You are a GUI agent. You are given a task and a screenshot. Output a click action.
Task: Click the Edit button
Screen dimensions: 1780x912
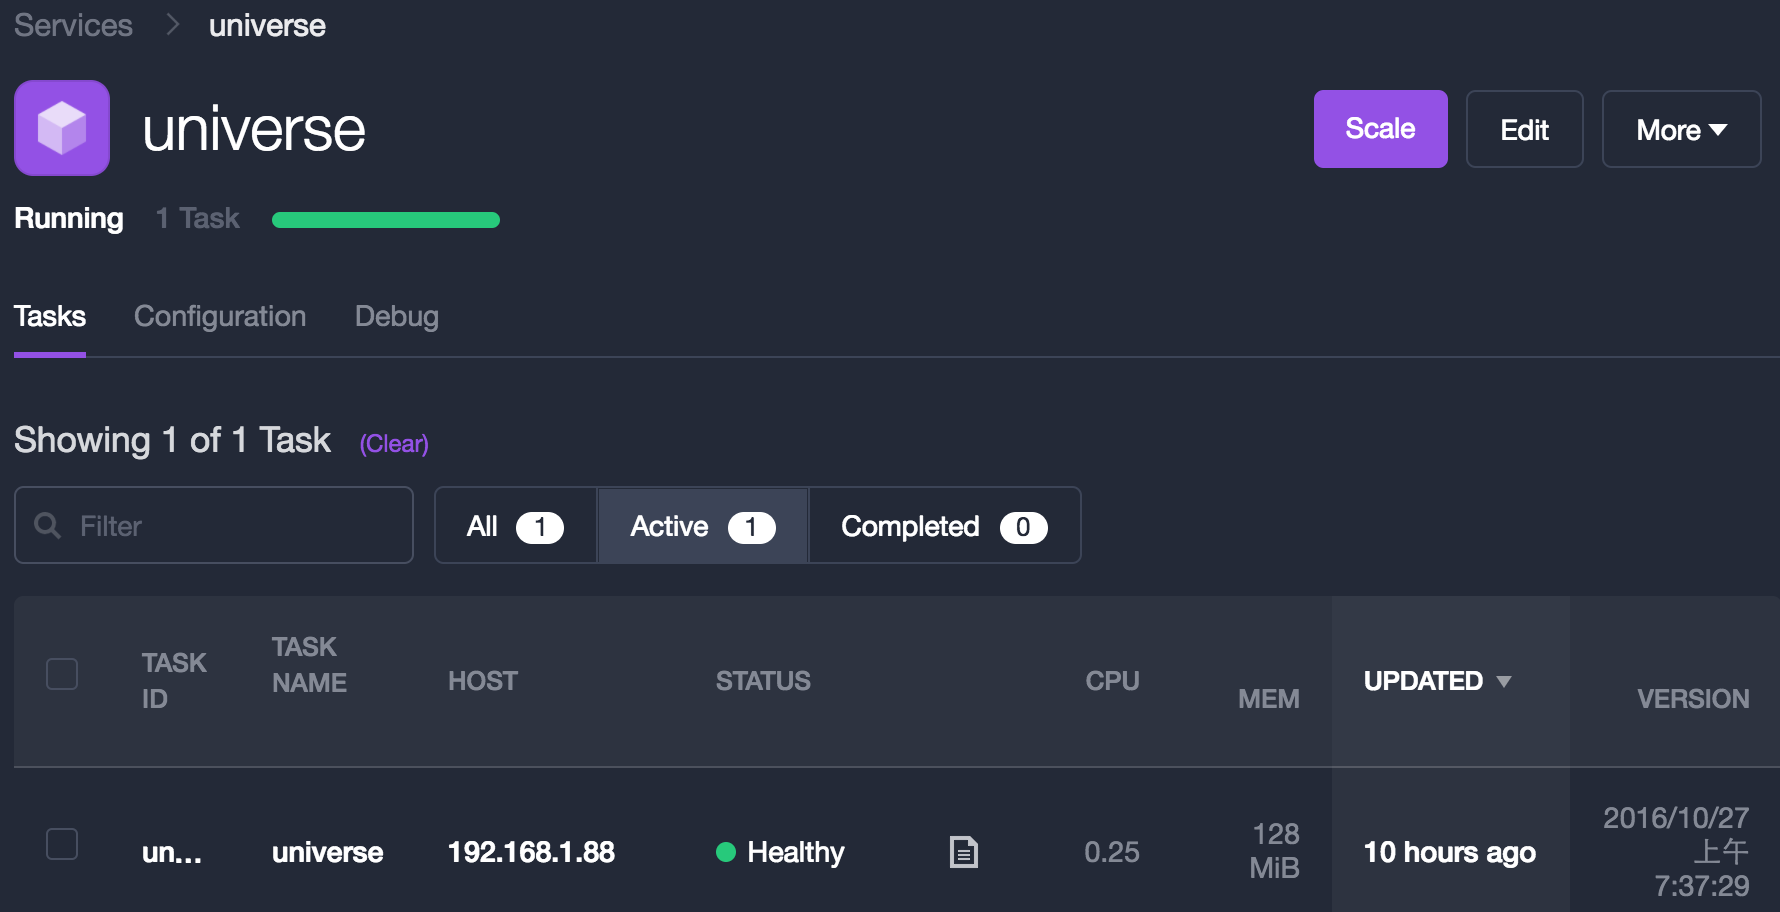point(1524,130)
